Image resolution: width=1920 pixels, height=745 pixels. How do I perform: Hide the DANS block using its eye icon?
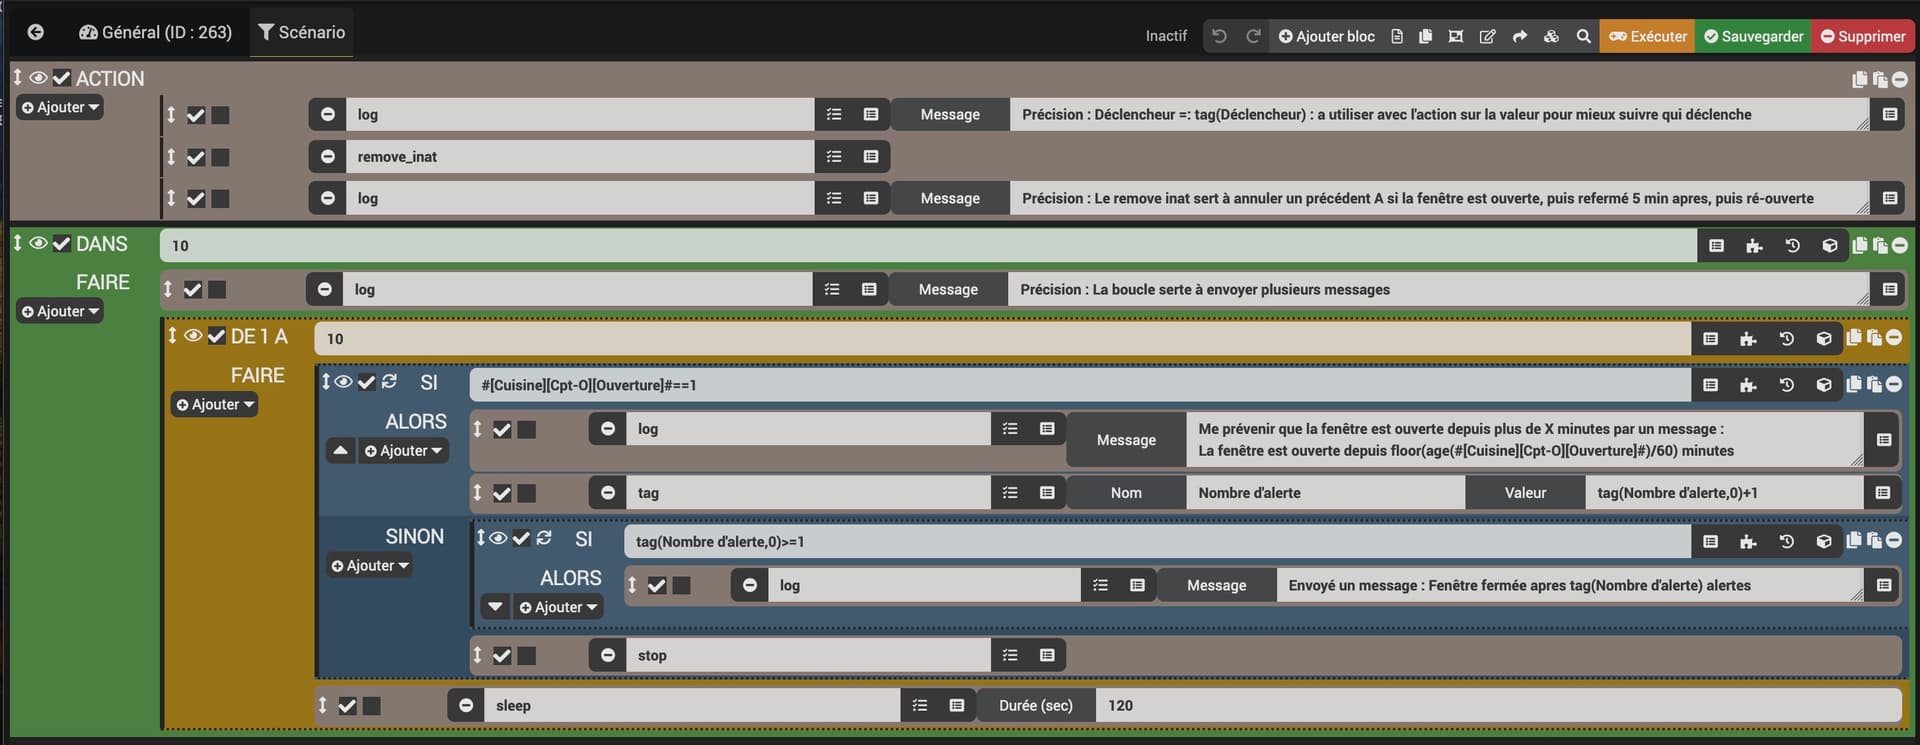[x=38, y=243]
